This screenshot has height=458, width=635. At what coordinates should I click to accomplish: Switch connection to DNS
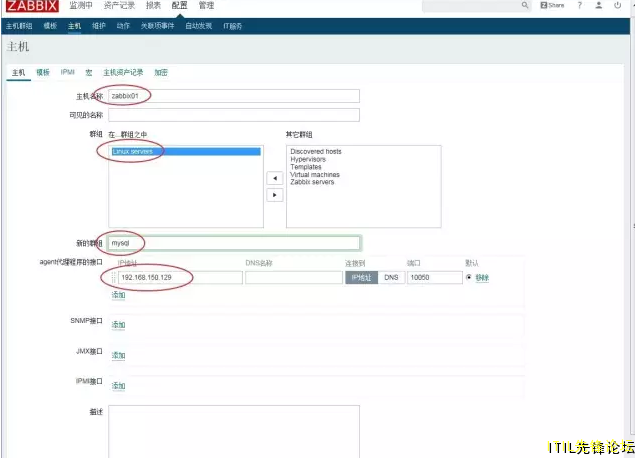click(391, 277)
